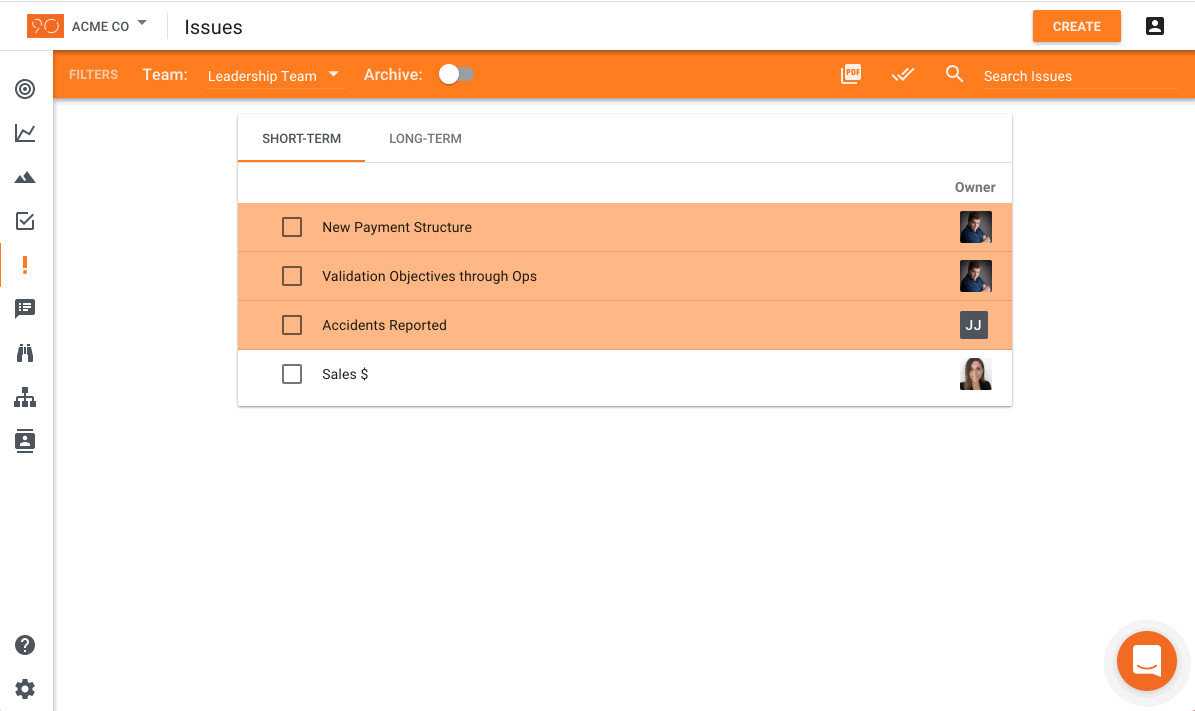Open the Accountability Chart hierarchy icon
The image size is (1195, 711).
pos(25,397)
